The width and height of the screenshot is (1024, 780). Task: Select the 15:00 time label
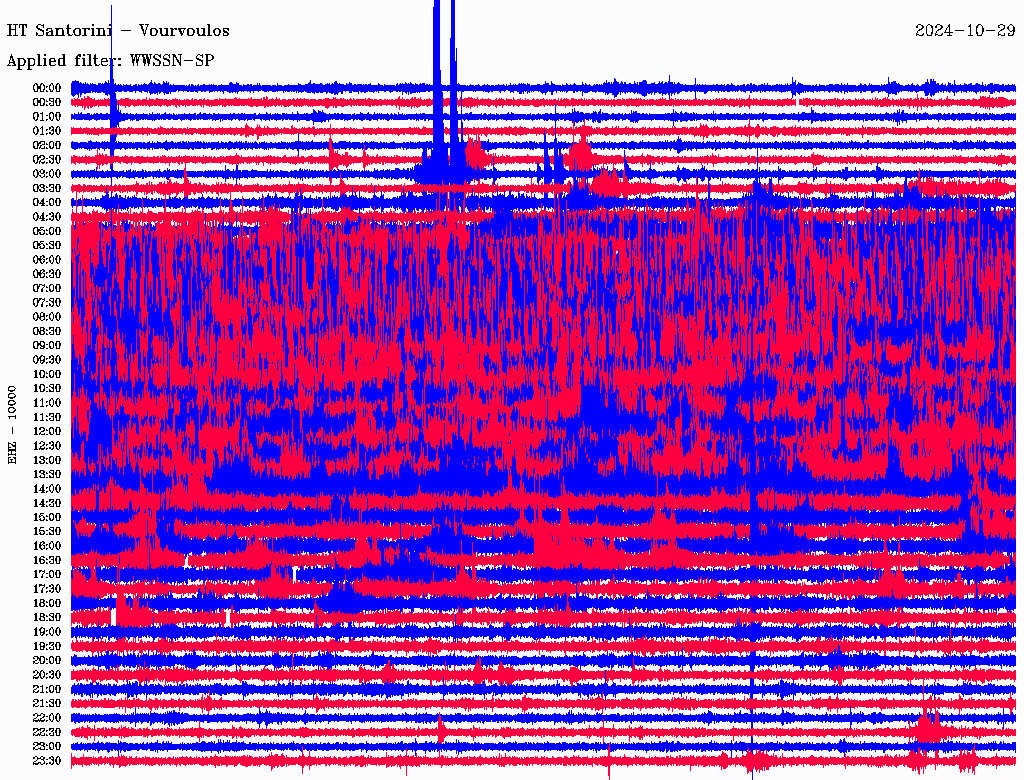pos(46,517)
